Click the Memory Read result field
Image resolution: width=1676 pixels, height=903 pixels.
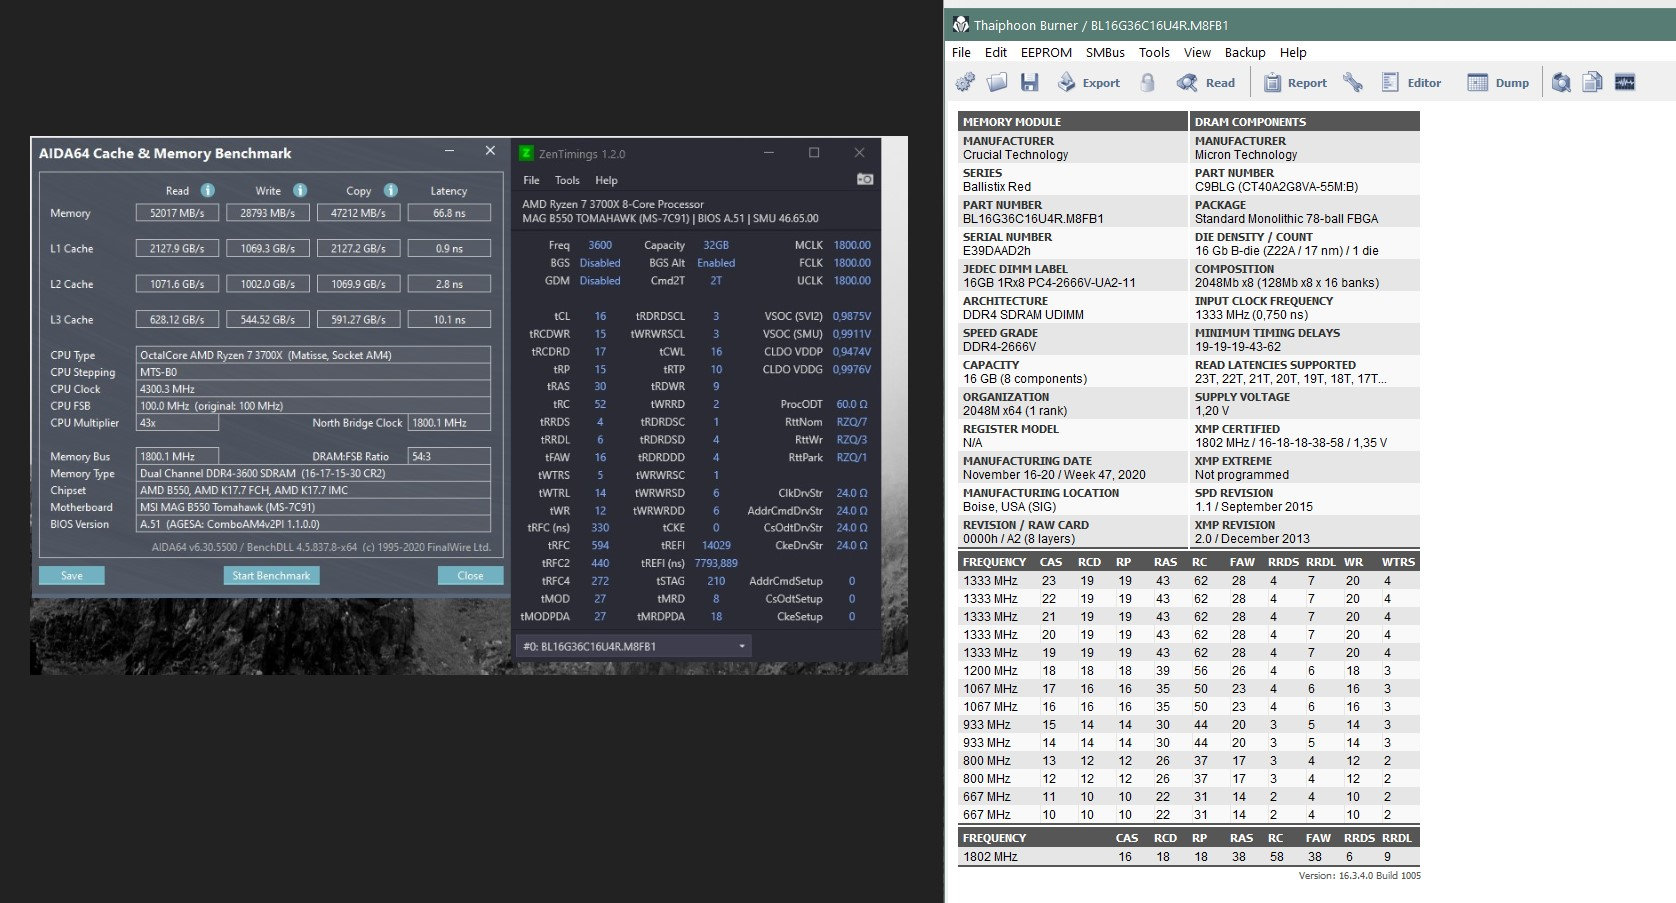[177, 213]
